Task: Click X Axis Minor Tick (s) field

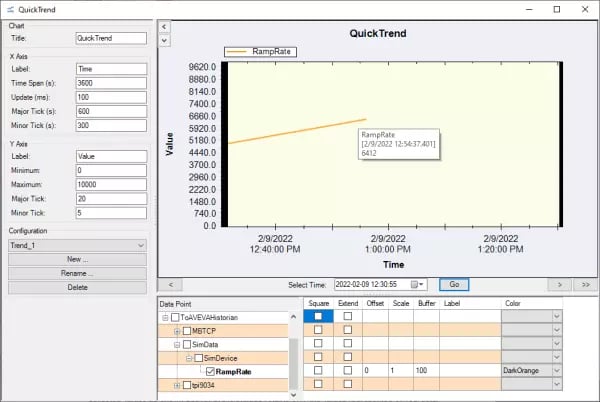Action: [x=111, y=125]
